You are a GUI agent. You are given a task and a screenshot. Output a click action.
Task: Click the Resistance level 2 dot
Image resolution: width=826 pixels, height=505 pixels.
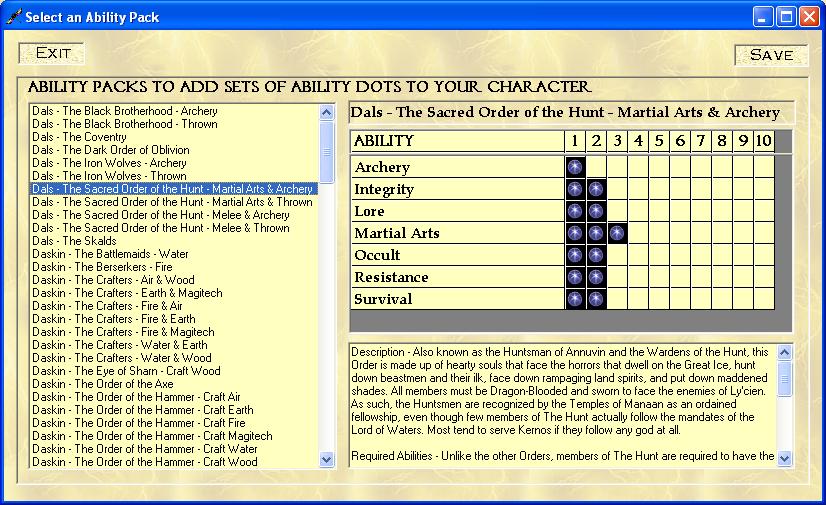596,277
